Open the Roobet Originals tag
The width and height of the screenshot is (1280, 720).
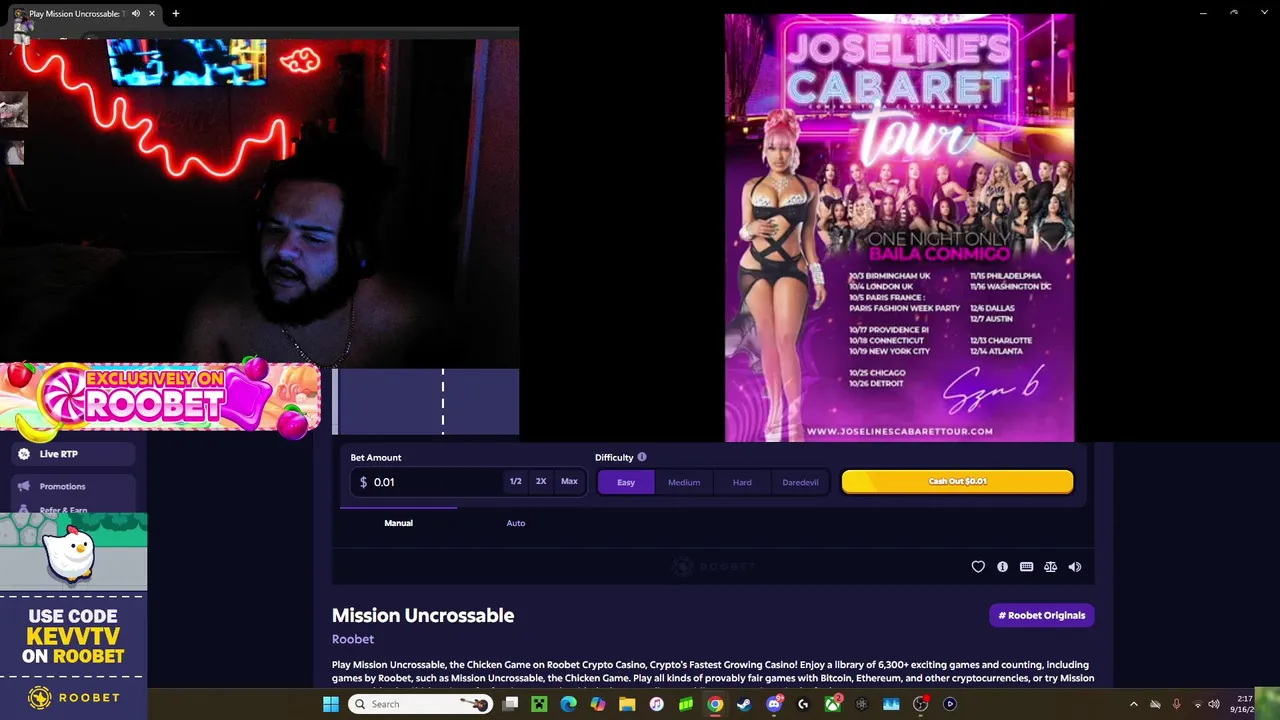tap(1042, 615)
